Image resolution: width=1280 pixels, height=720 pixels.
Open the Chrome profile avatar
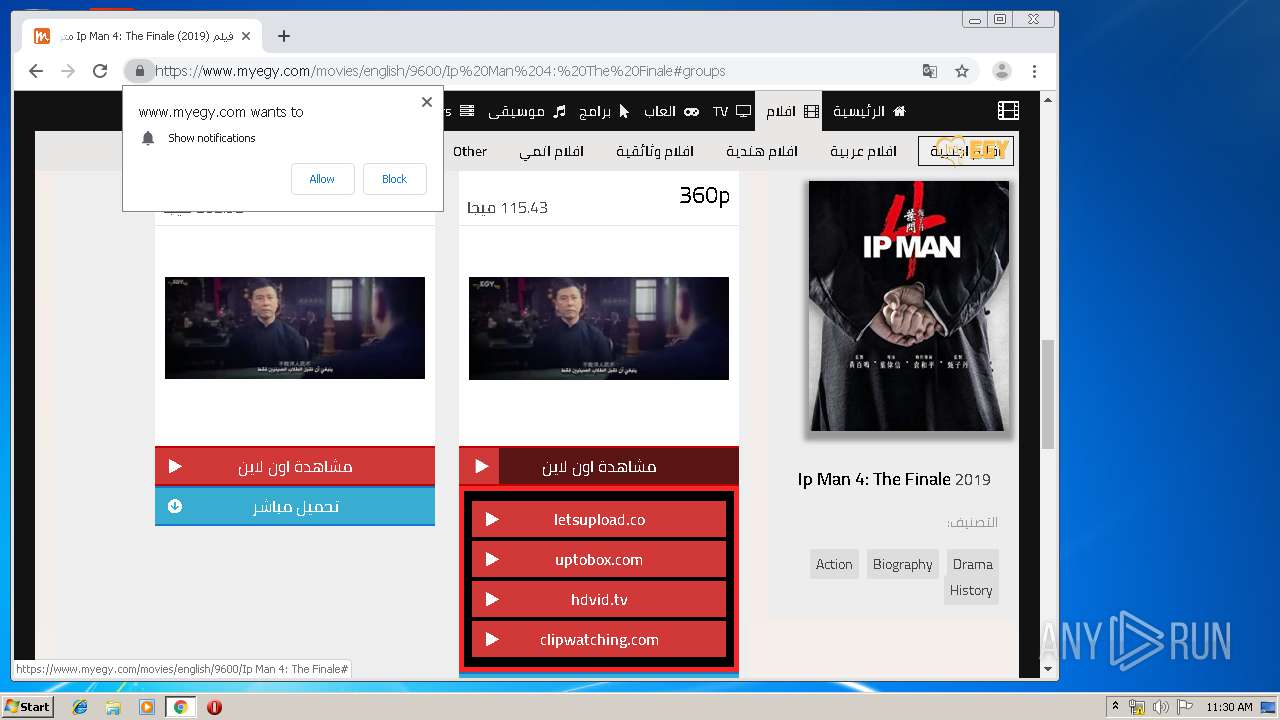1001,71
